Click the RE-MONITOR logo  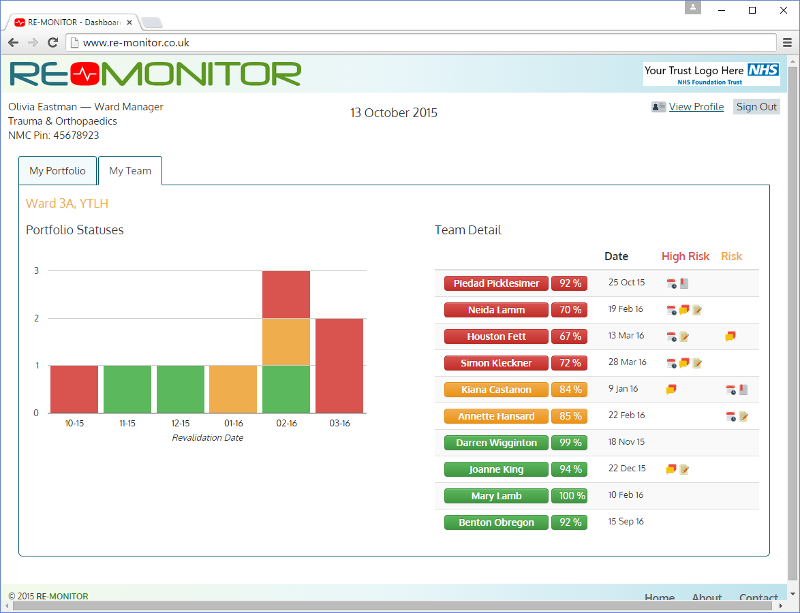pyautogui.click(x=155, y=75)
